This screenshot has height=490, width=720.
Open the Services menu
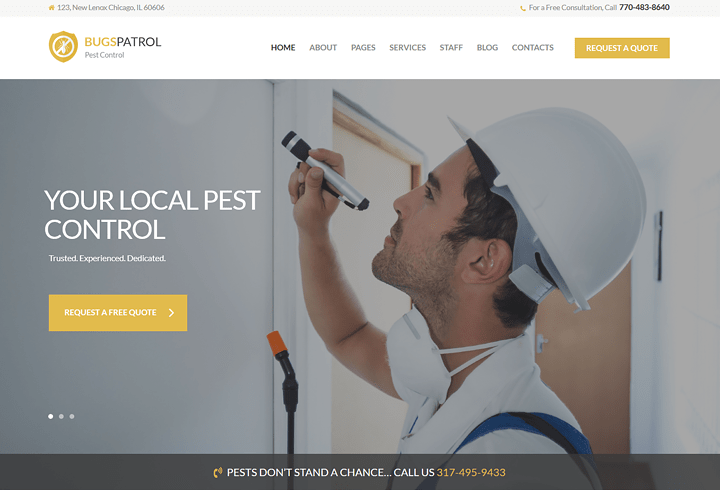(407, 48)
